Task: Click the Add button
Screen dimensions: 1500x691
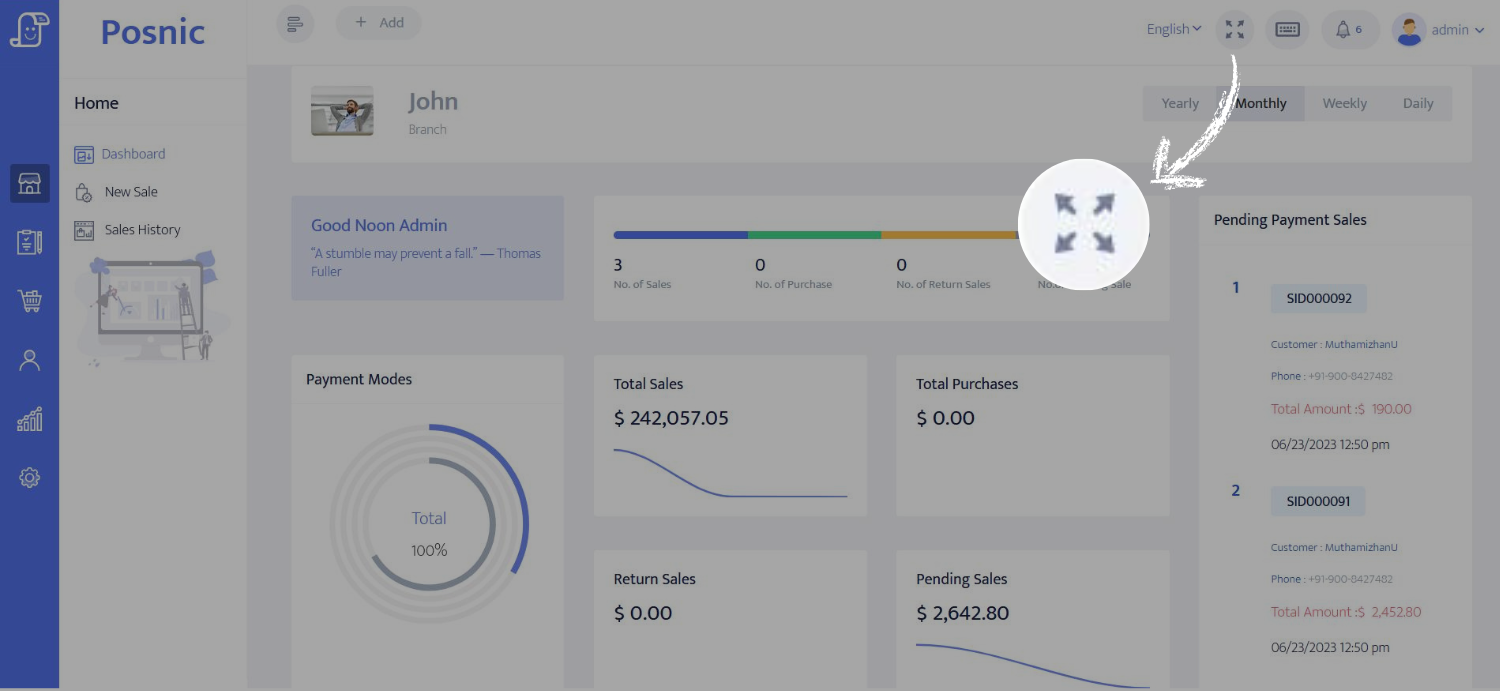Action: tap(379, 23)
